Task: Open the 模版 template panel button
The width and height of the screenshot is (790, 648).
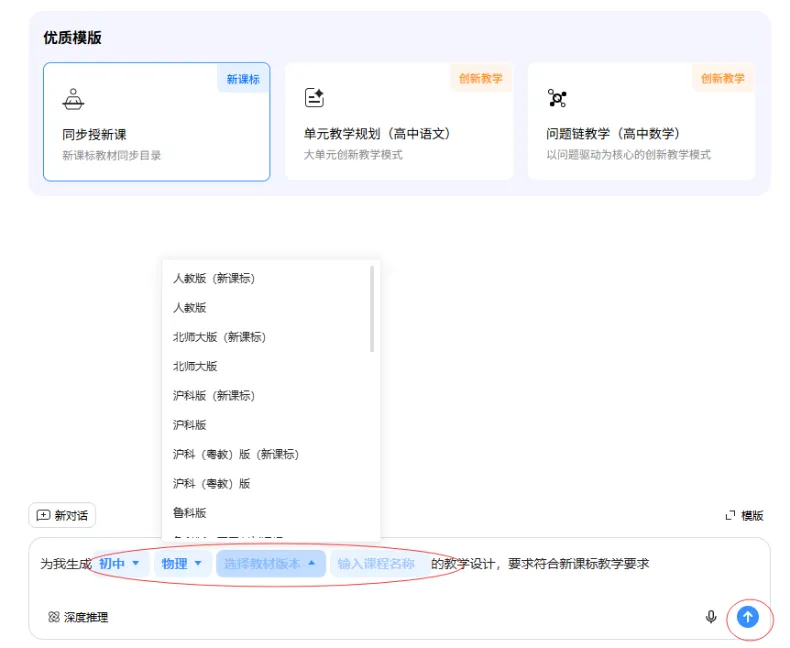Action: 744,515
